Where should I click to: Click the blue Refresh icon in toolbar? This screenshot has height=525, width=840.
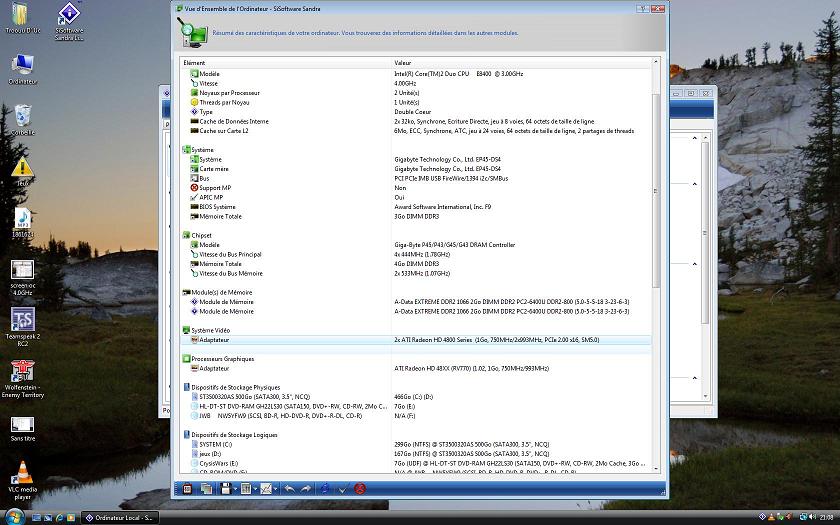325,489
